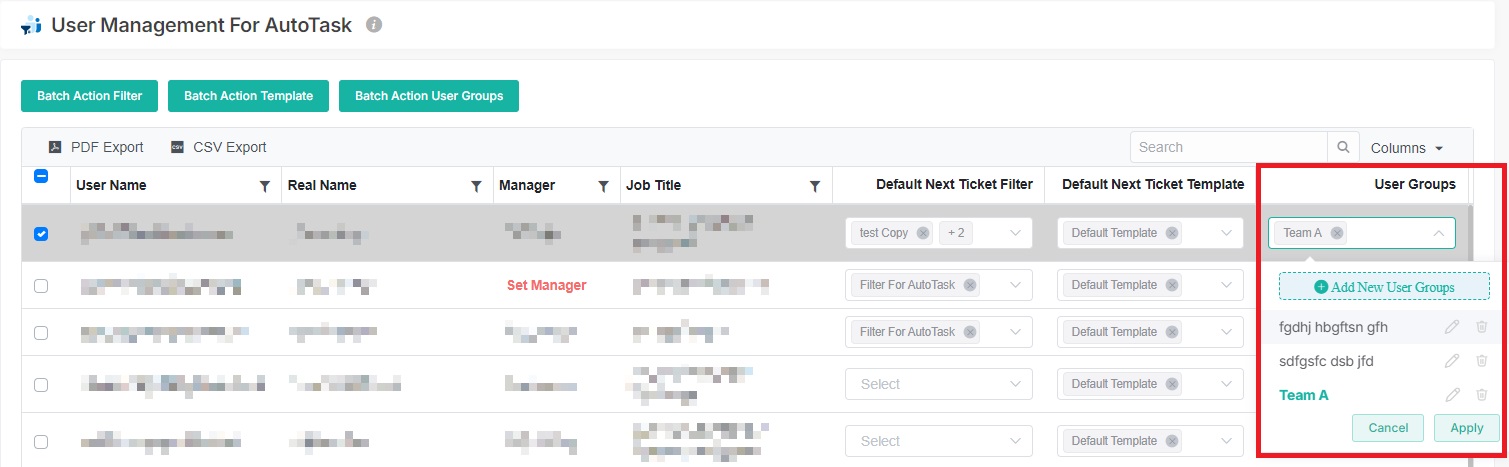The width and height of the screenshot is (1509, 467).
Task: Click the trash icon next to Team A option
Action: click(1482, 395)
